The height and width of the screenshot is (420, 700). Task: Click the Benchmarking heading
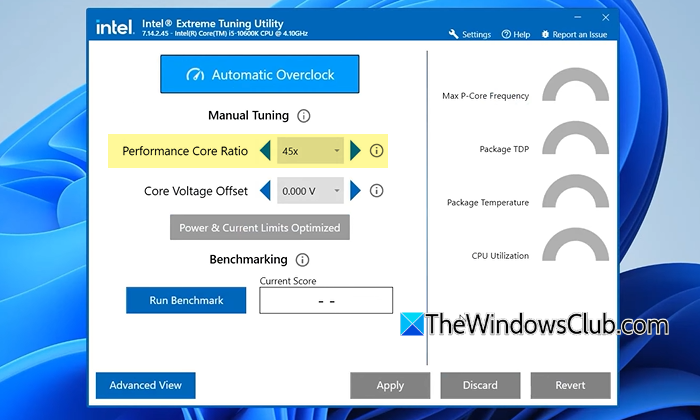tap(249, 259)
